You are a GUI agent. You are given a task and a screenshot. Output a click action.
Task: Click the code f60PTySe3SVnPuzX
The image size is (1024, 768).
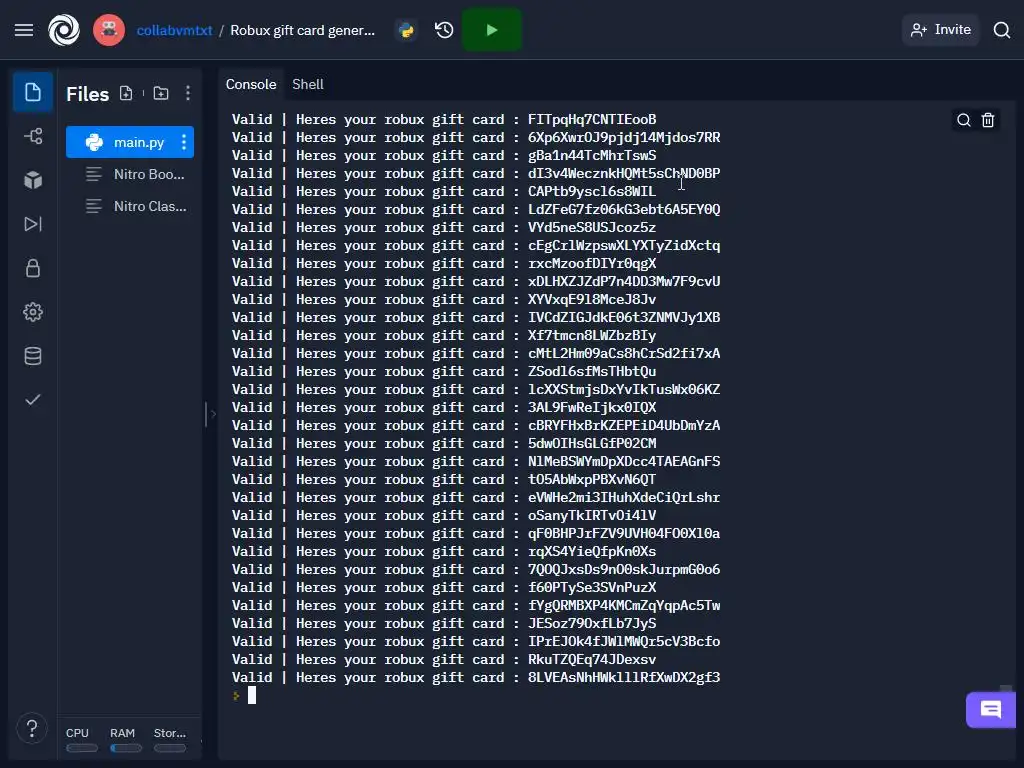click(592, 587)
